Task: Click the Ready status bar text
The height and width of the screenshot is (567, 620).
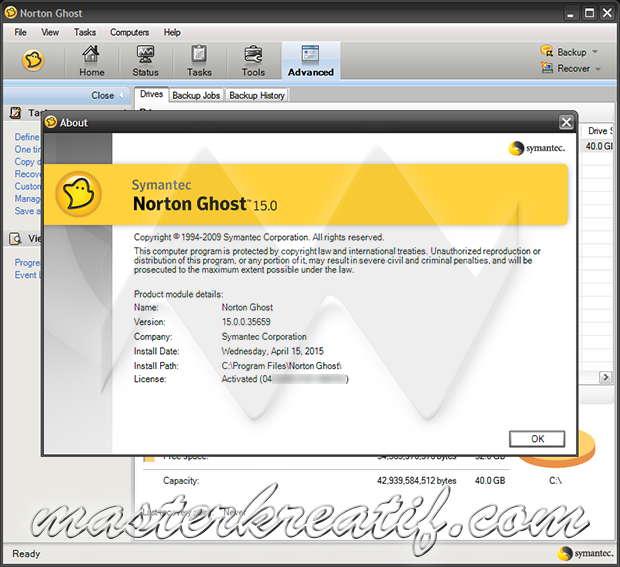Action: click(x=26, y=554)
